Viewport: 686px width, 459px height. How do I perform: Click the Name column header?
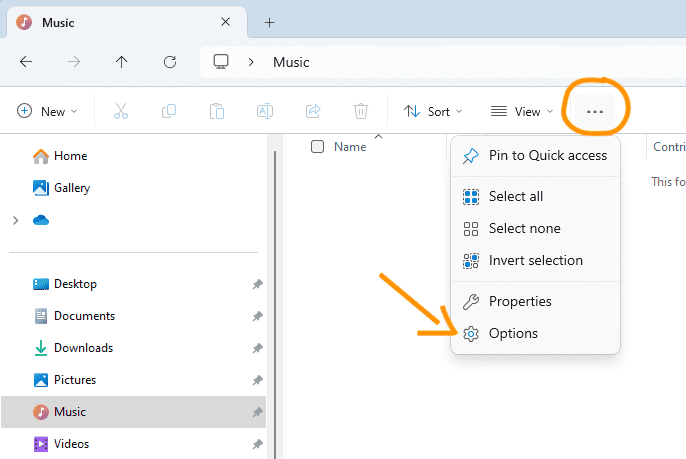(x=350, y=147)
